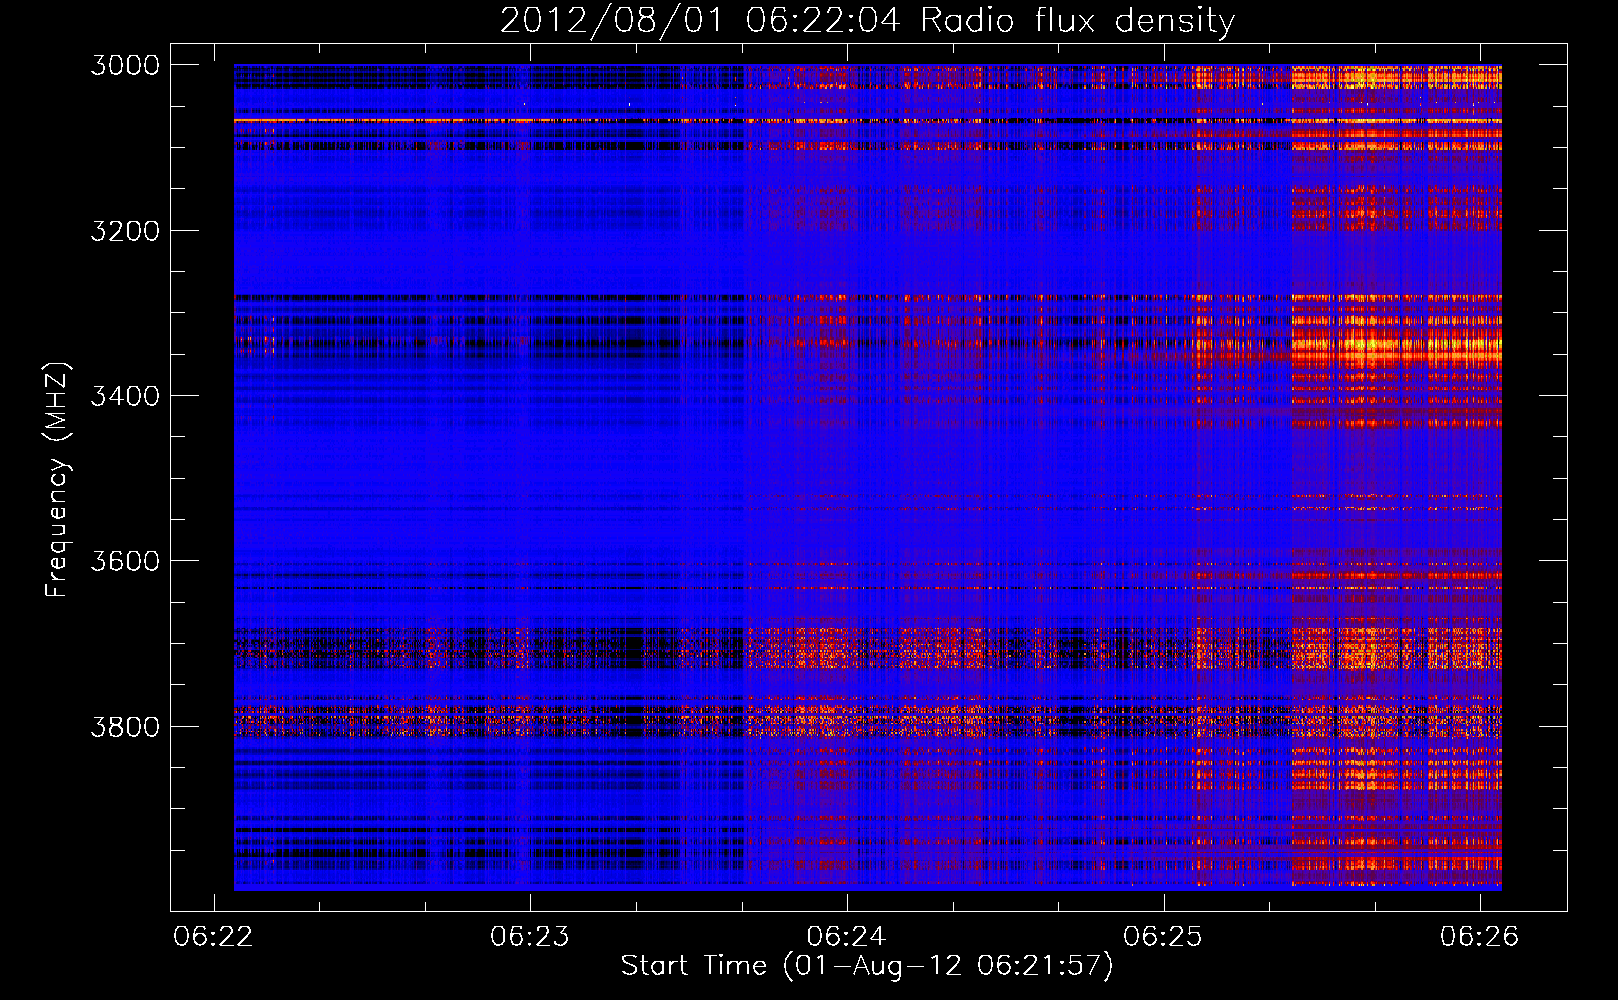Click the 06:22 time axis label
The width and height of the screenshot is (1618, 1000).
coord(213,936)
